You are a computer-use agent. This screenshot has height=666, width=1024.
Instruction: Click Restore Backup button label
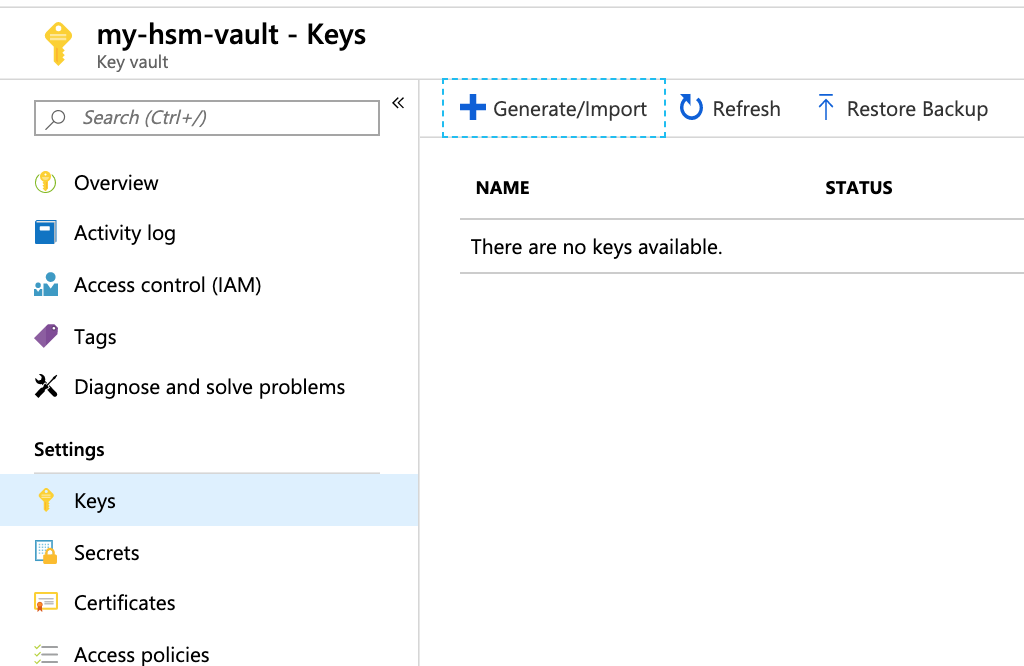[x=917, y=108]
